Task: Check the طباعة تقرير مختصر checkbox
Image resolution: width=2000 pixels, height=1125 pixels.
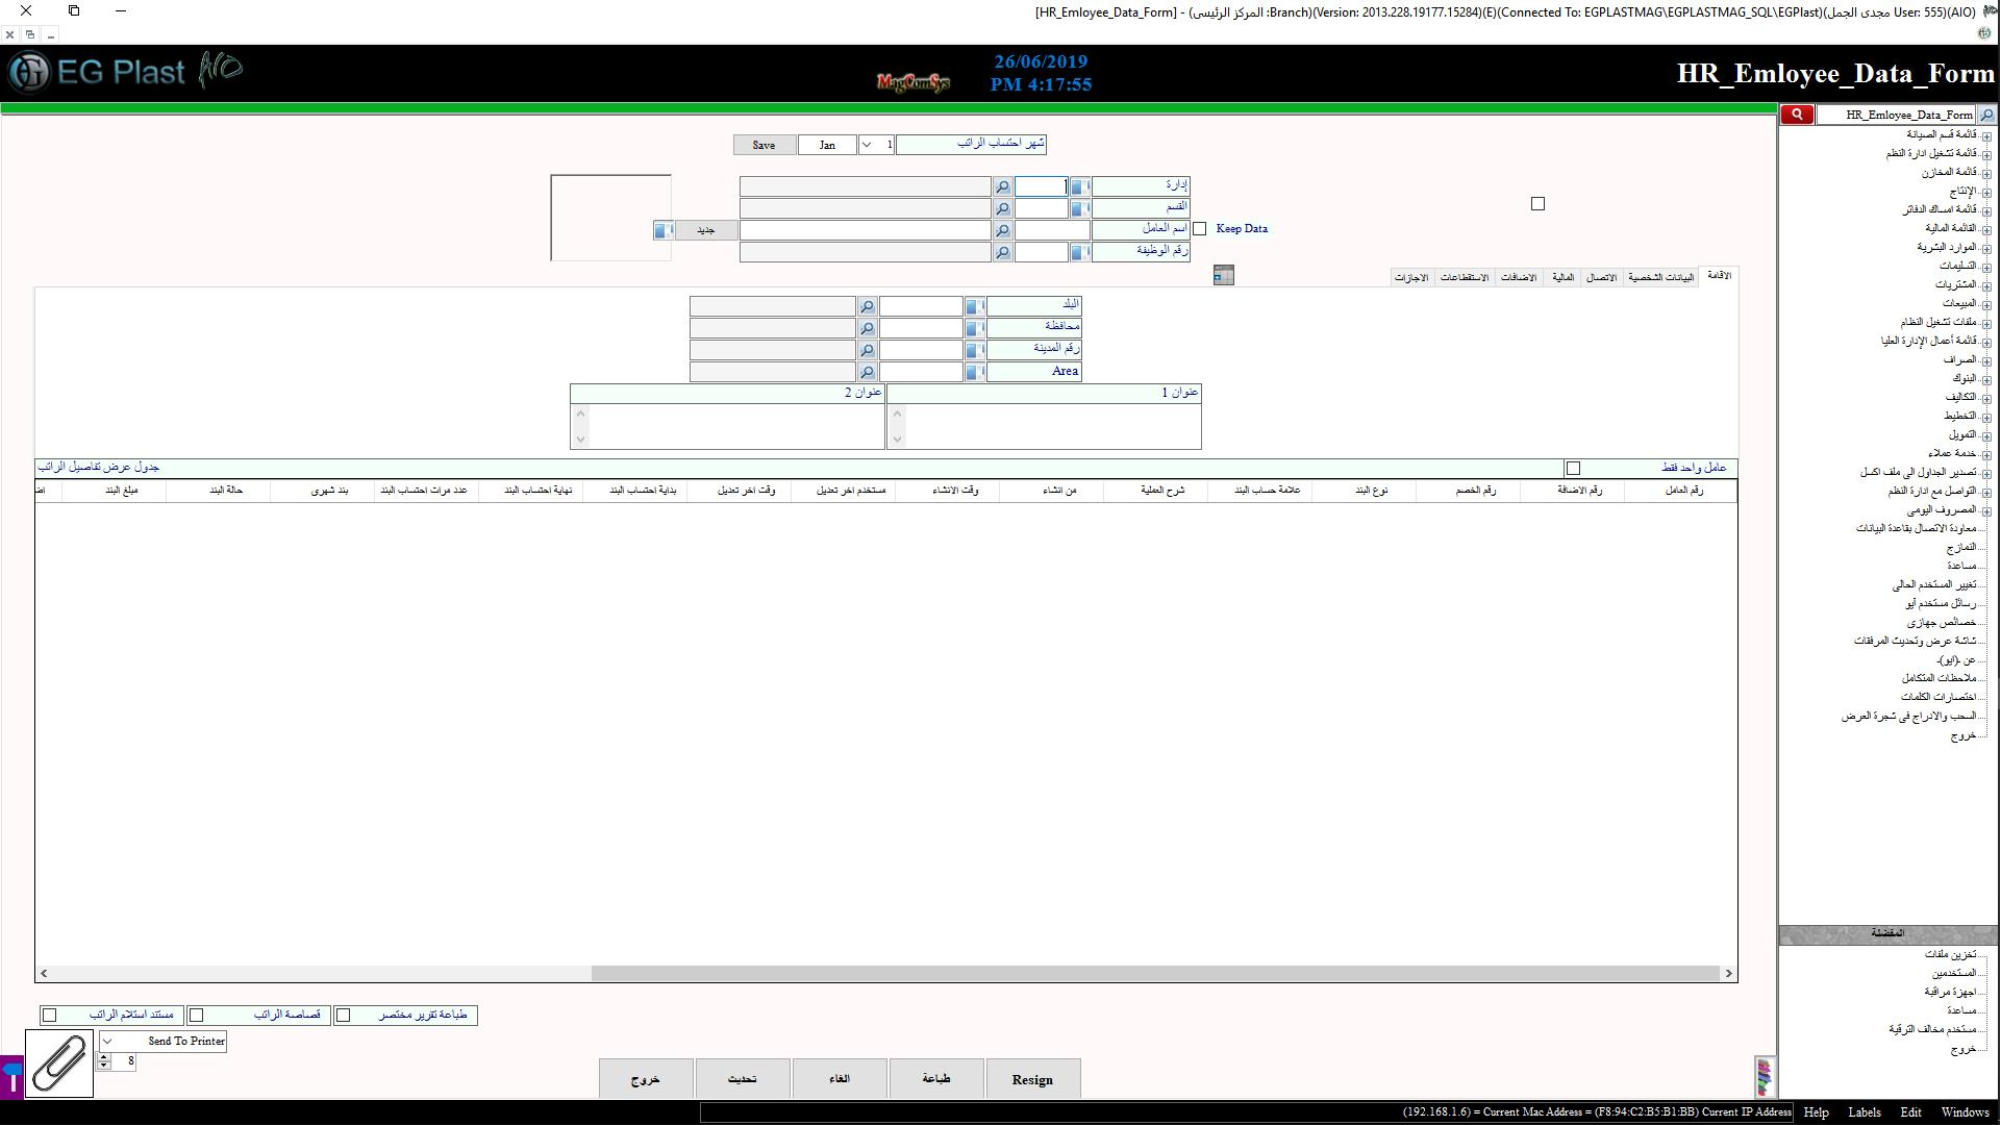Action: coord(343,1015)
